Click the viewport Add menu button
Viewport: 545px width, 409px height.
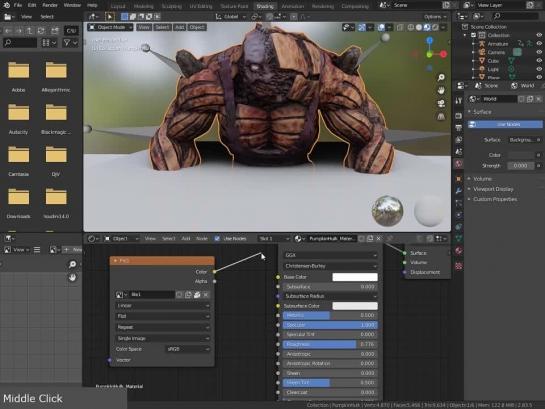click(179, 27)
